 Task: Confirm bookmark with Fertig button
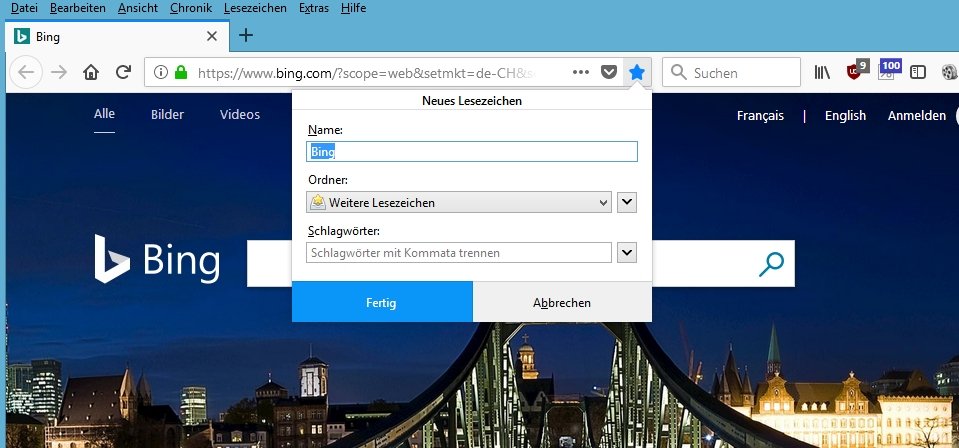(382, 302)
